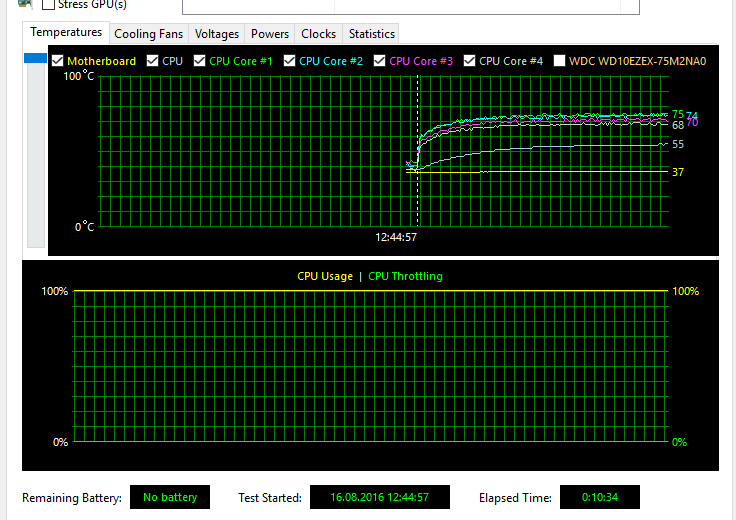
Task: Toggle CPU Core #1 checkbox
Action: pos(199,61)
